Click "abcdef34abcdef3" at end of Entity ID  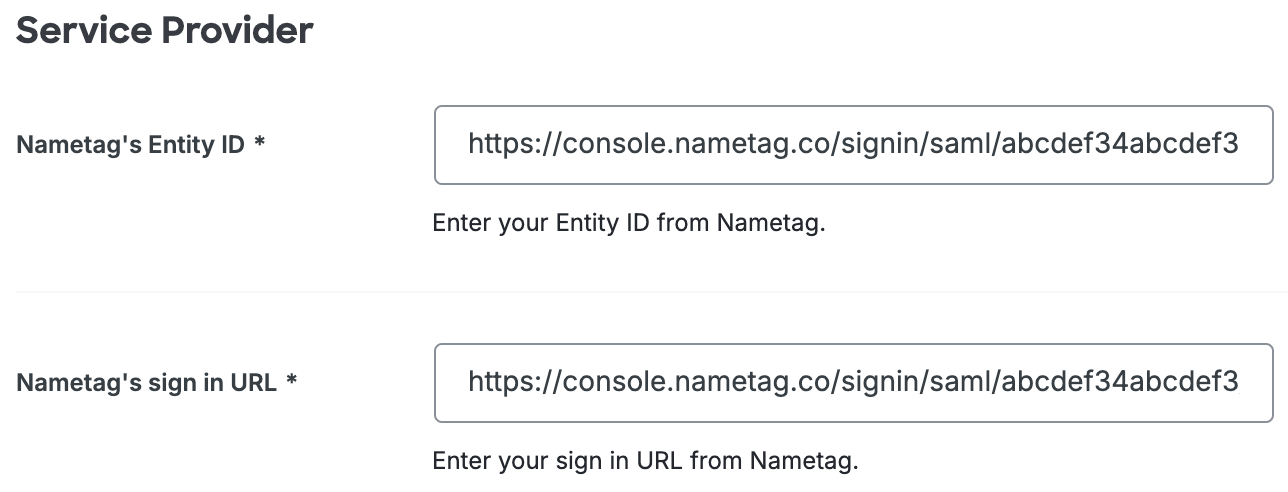click(x=1119, y=146)
